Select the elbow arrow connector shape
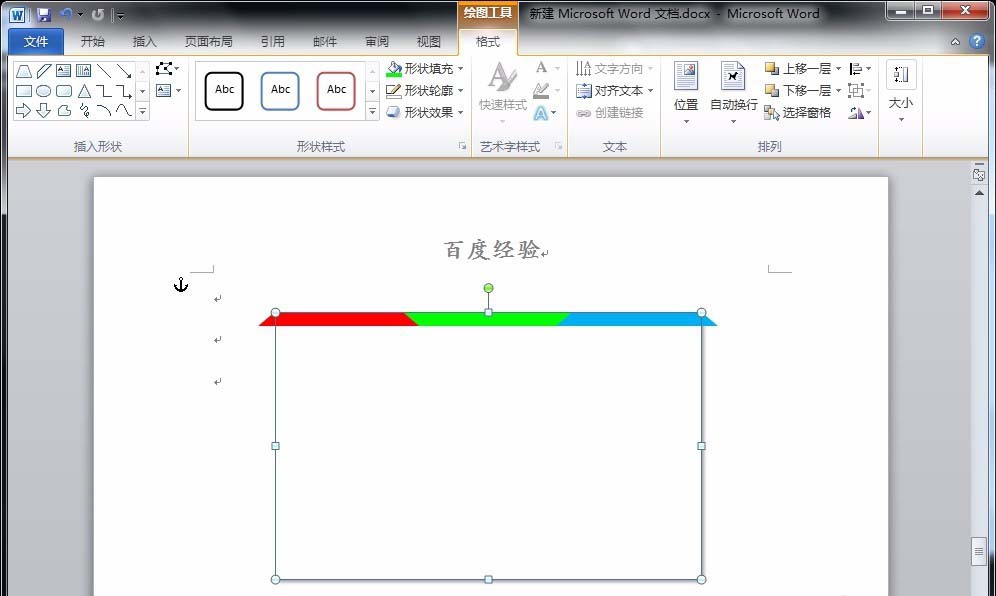 pos(124,91)
